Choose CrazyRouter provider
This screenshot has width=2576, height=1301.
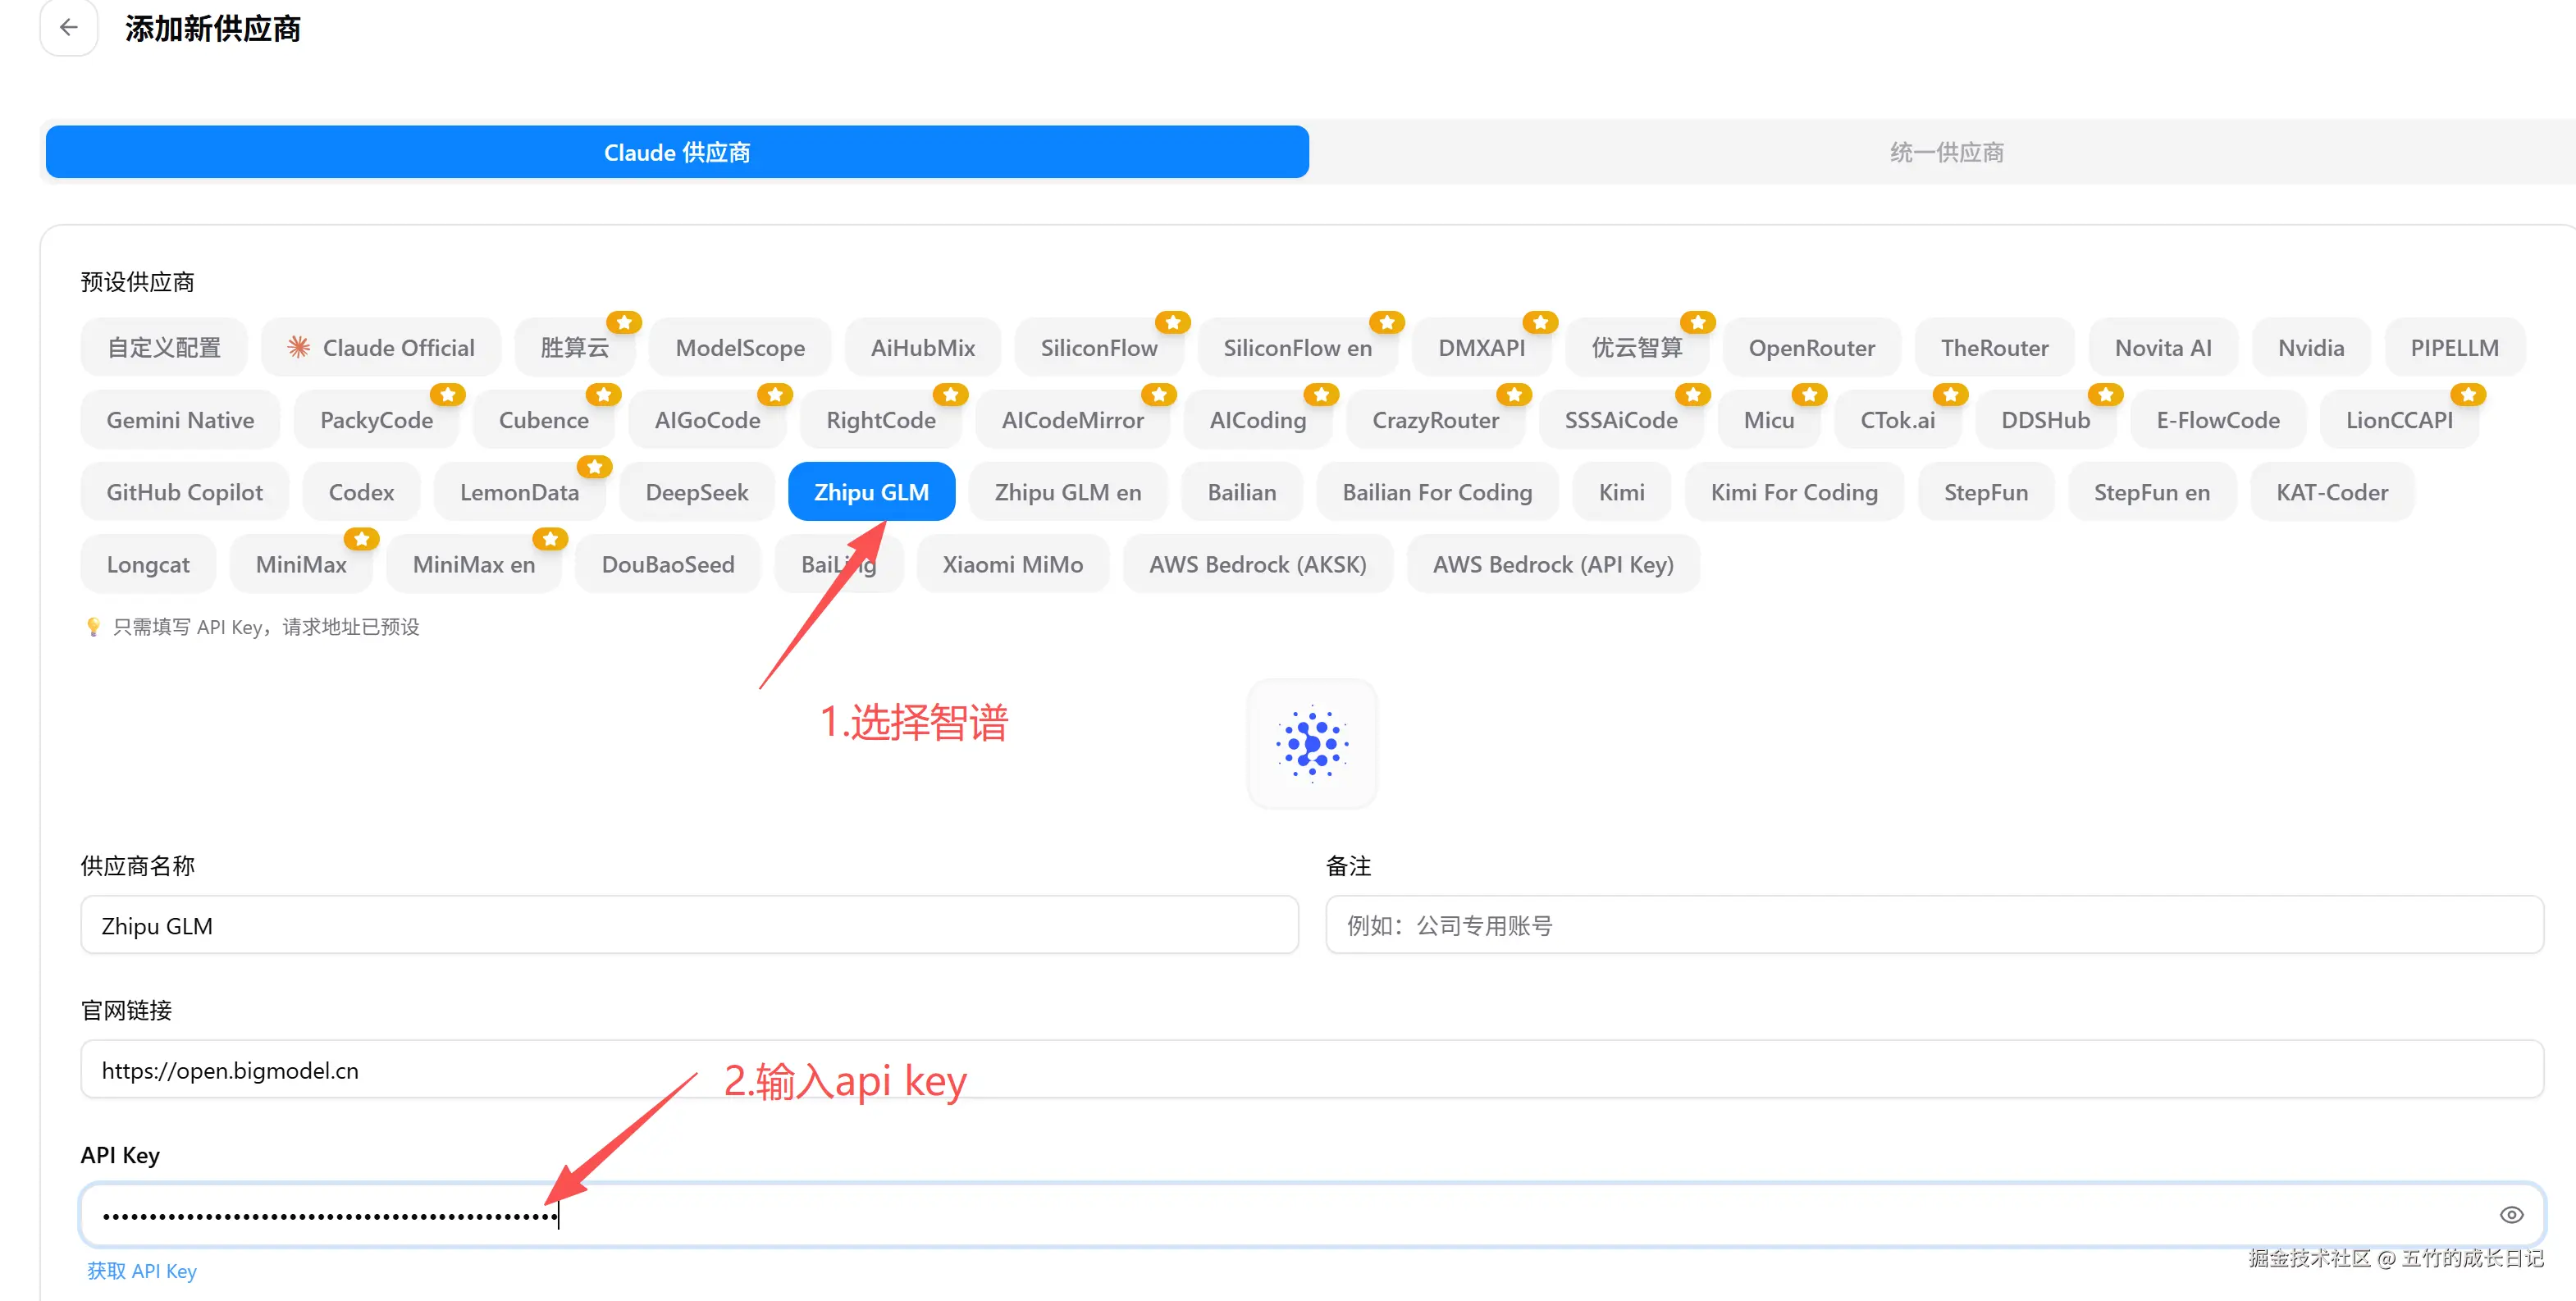click(1436, 420)
